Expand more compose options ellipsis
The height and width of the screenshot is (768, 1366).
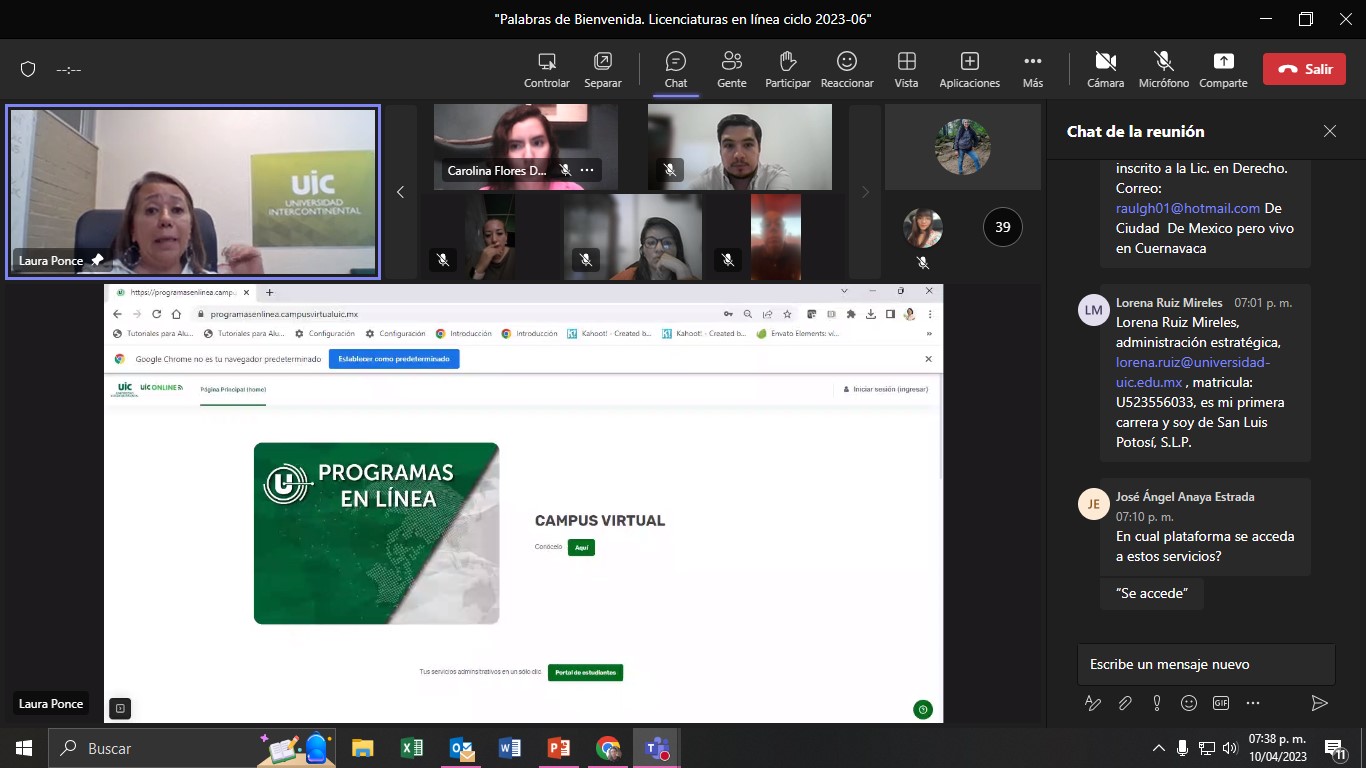[1253, 703]
